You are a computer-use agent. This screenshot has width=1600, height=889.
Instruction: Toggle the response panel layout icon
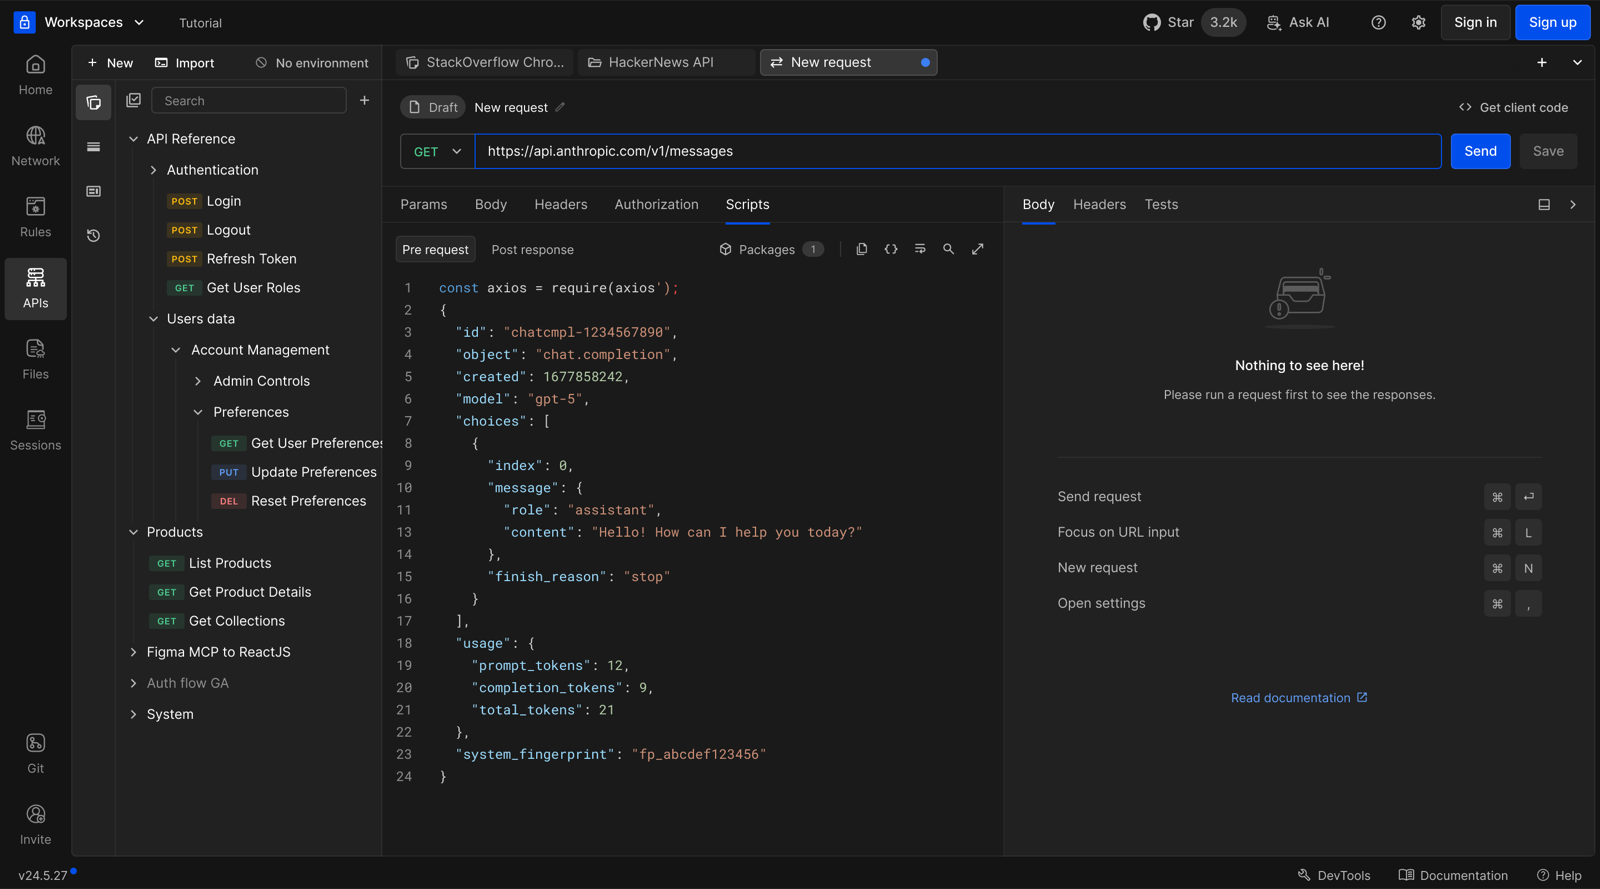(x=1544, y=204)
